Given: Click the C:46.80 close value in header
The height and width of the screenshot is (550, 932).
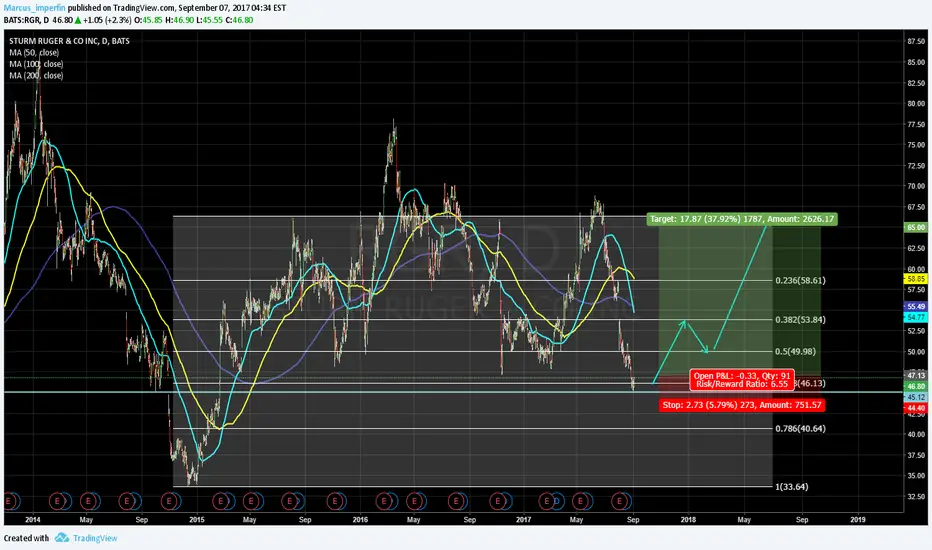Looking at the screenshot, I should (239, 20).
